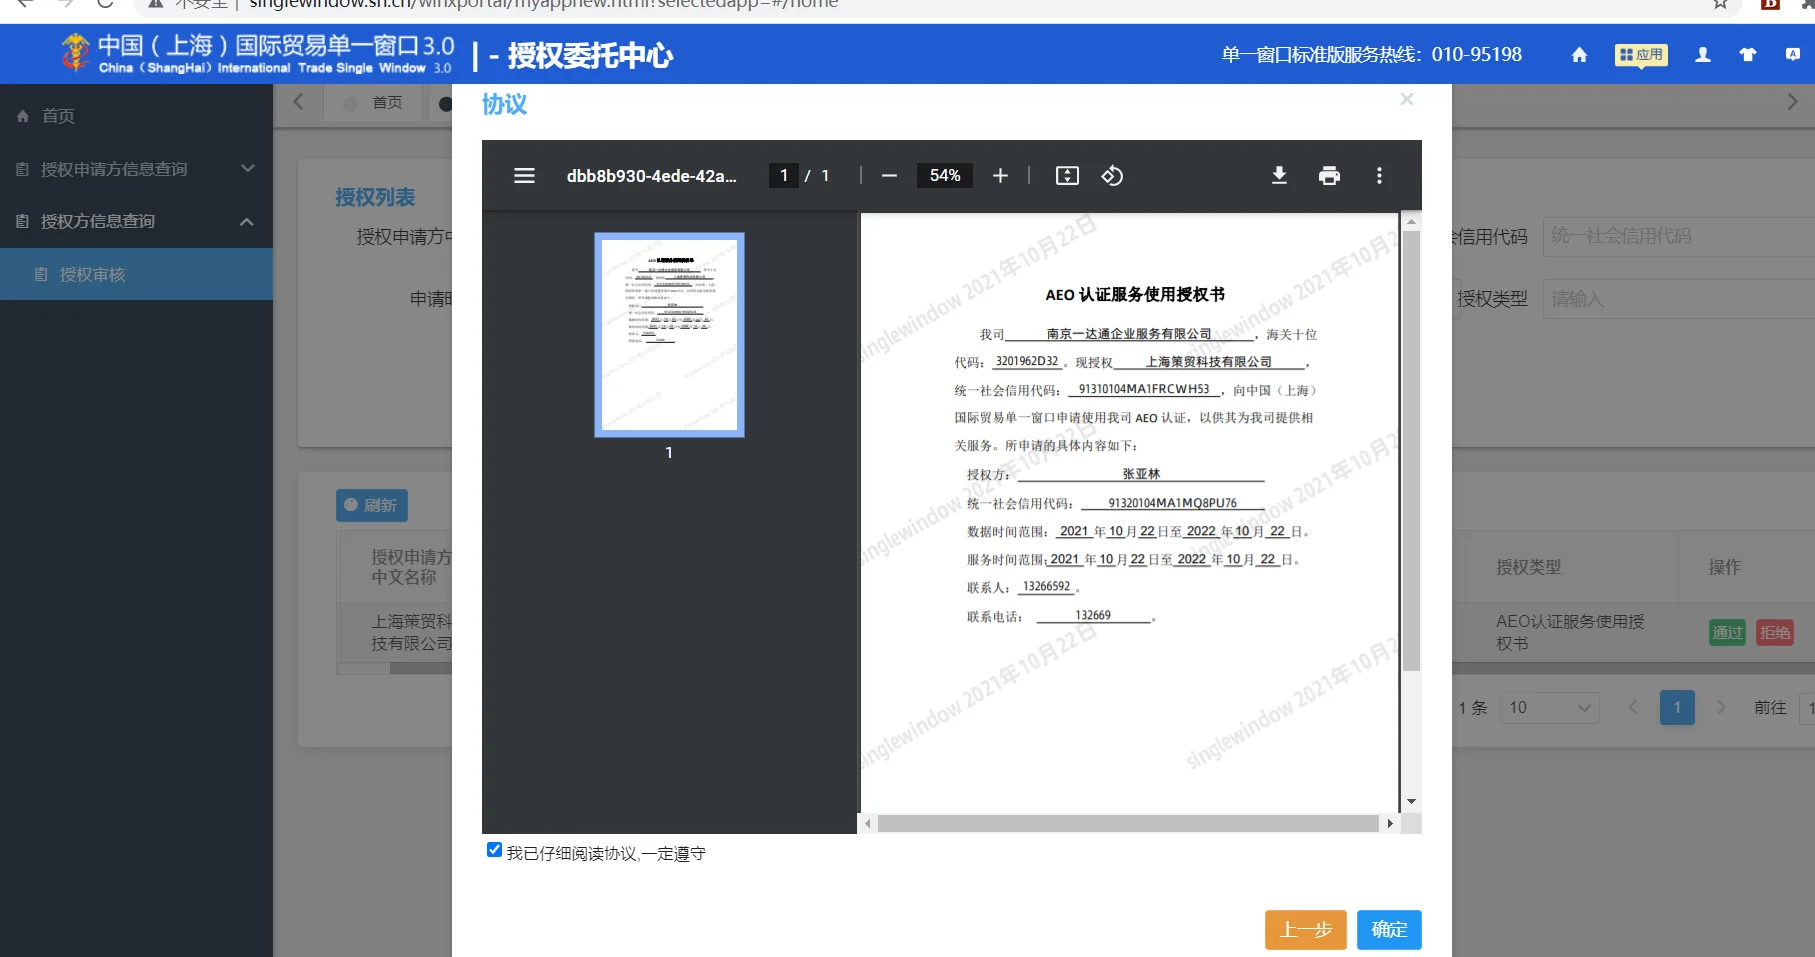The width and height of the screenshot is (1815, 957).
Task: Select page 1 thumbnail in PDF sidebar
Action: [669, 335]
